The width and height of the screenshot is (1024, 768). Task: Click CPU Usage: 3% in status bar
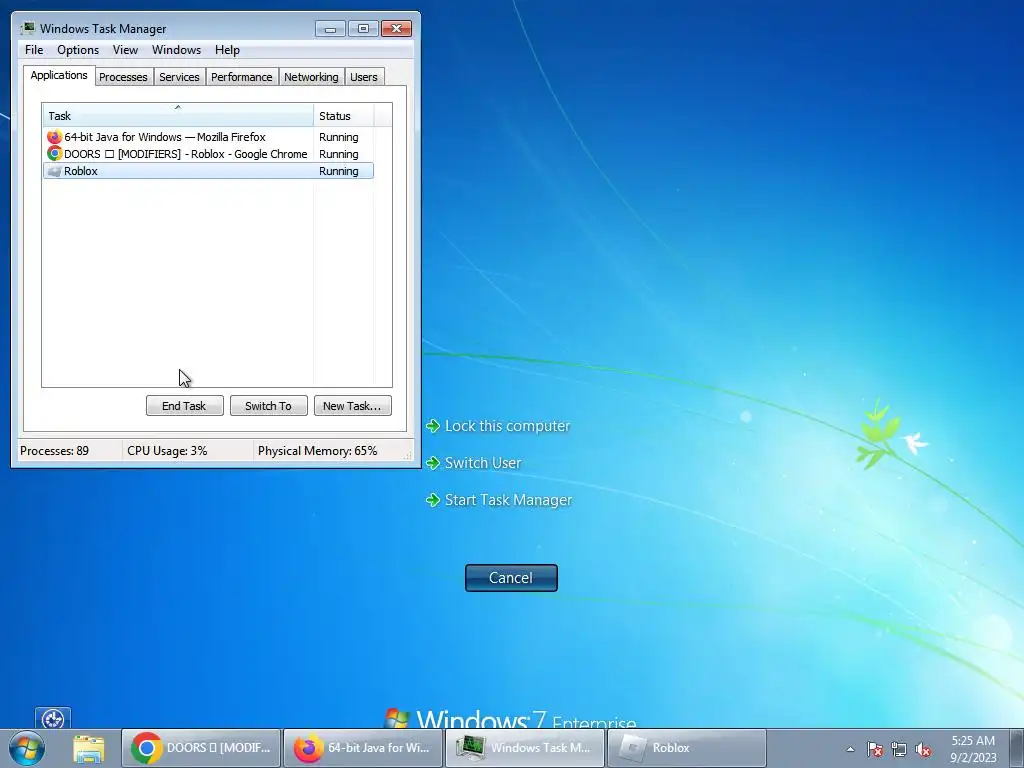coord(167,451)
